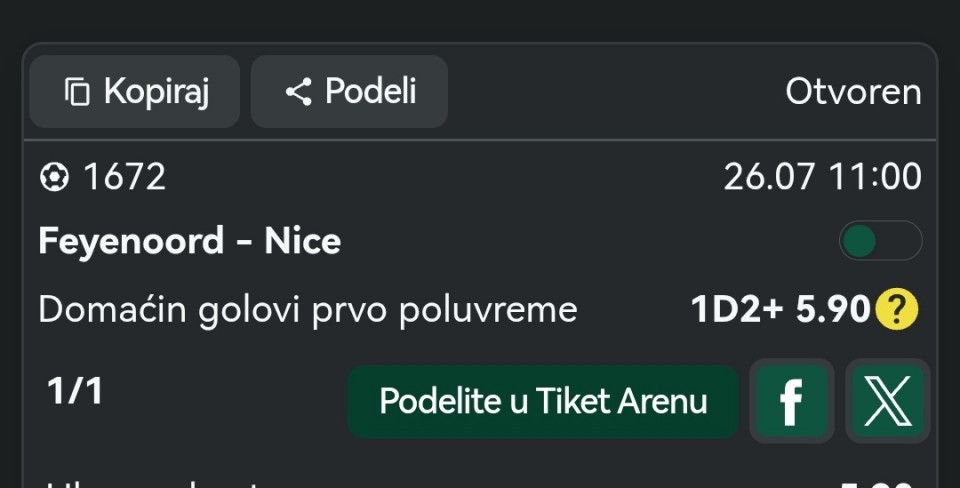The image size is (960, 488).
Task: Toggle the Feyenoord - Nice match switch
Action: point(880,241)
